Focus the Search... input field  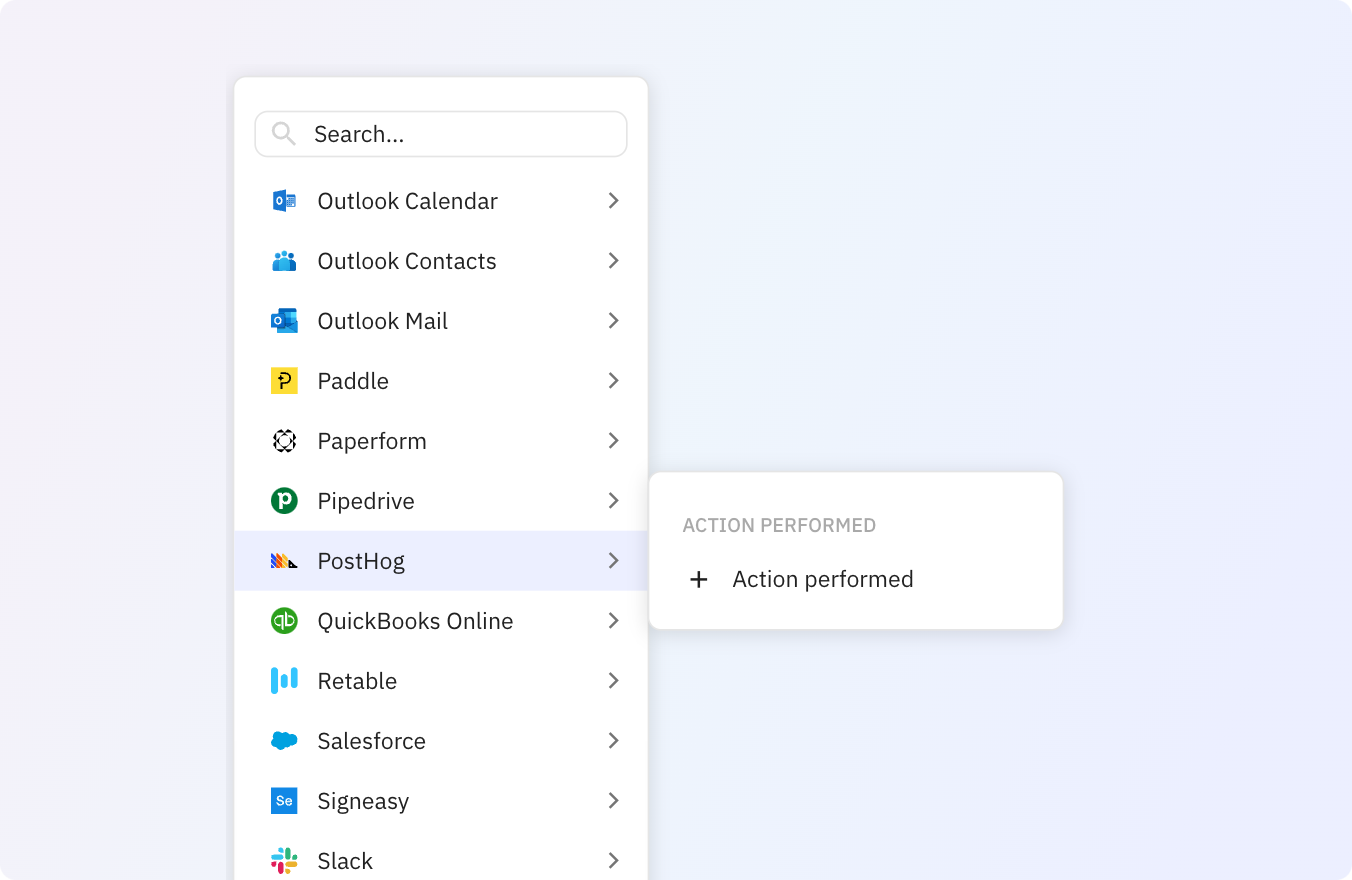441,134
